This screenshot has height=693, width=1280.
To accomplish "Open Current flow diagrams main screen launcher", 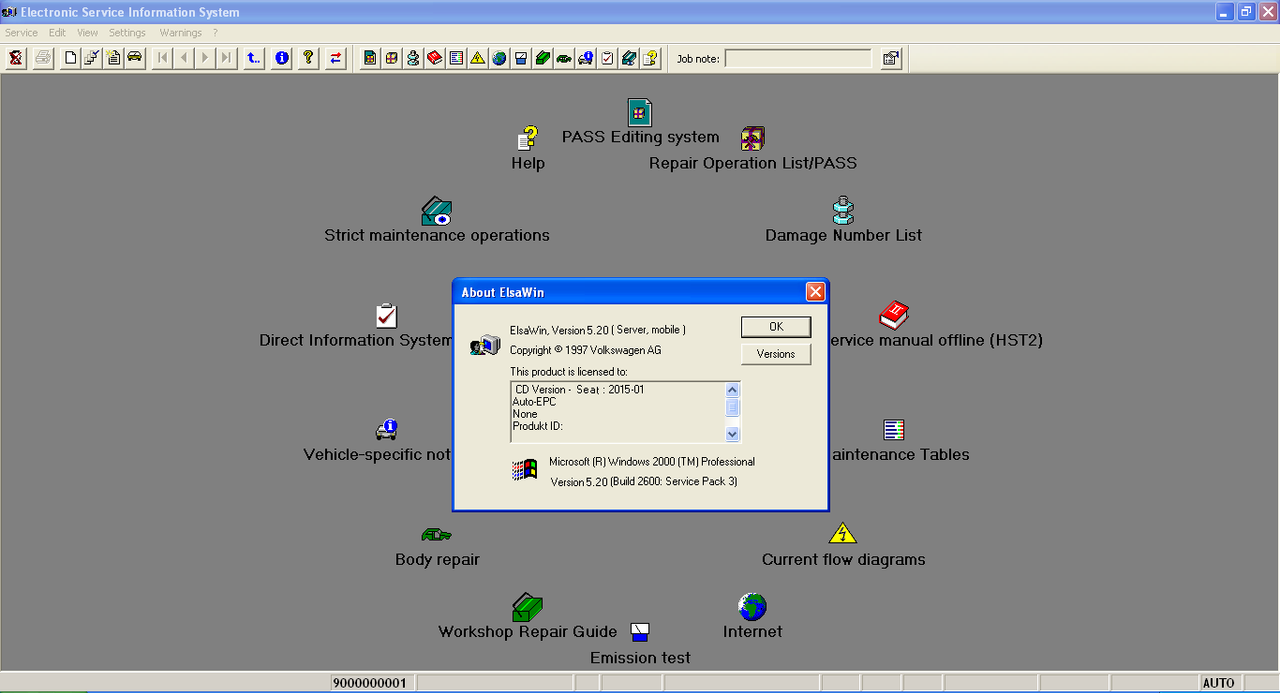I will [843, 546].
